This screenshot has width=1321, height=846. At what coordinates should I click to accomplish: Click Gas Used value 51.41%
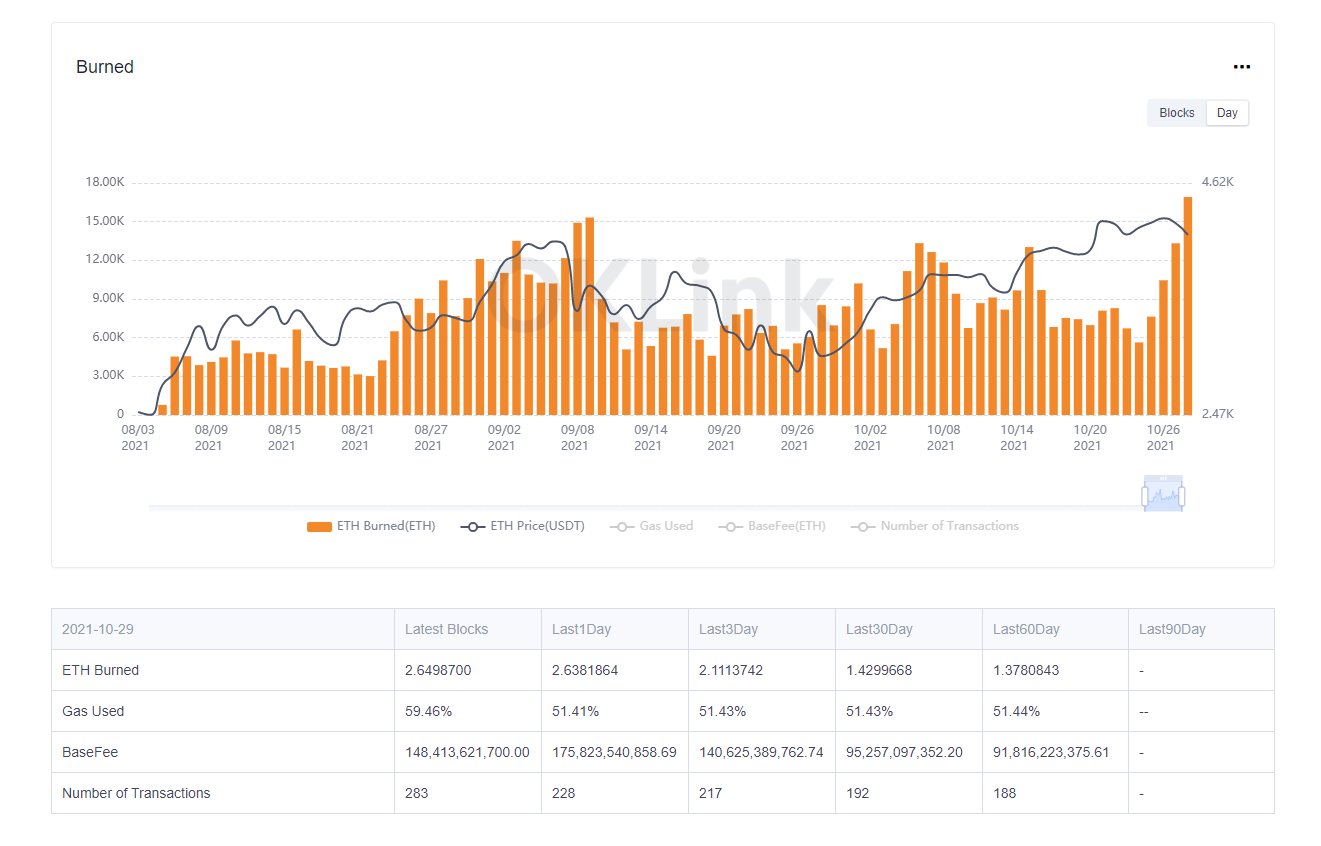click(575, 711)
